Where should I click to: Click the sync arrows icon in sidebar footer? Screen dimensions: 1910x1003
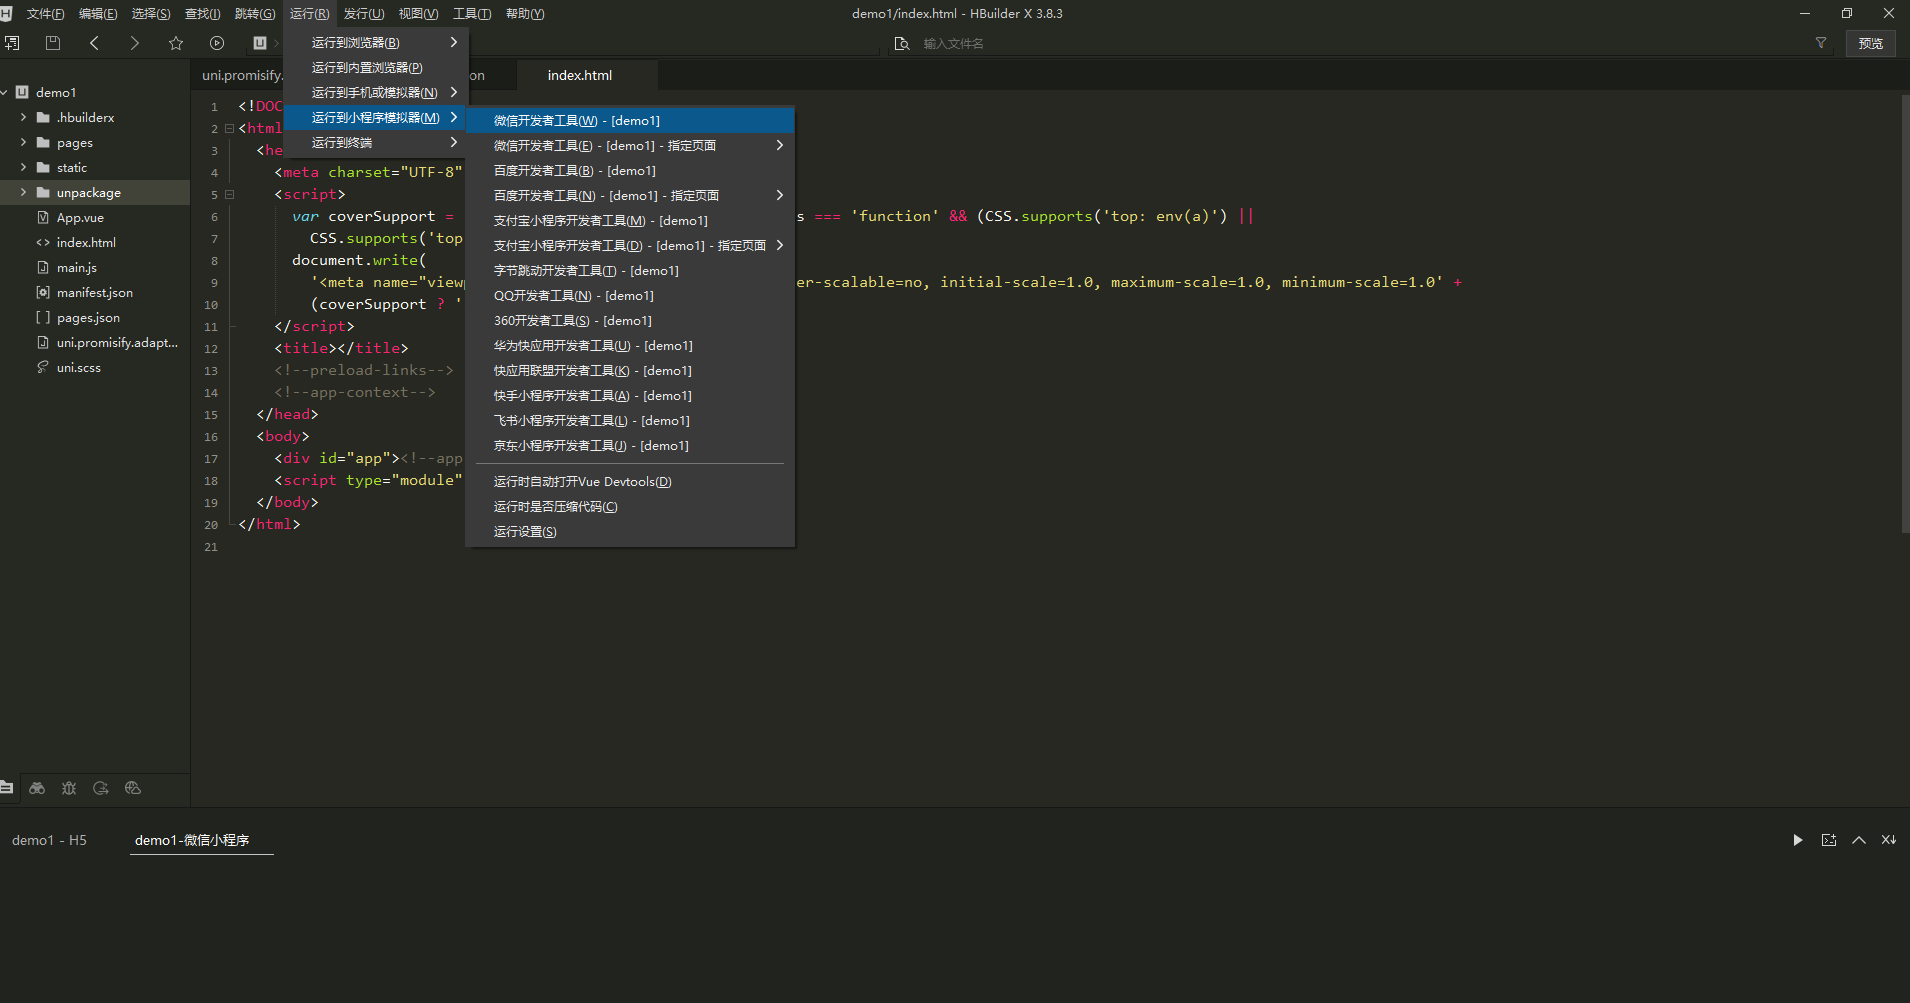(101, 788)
